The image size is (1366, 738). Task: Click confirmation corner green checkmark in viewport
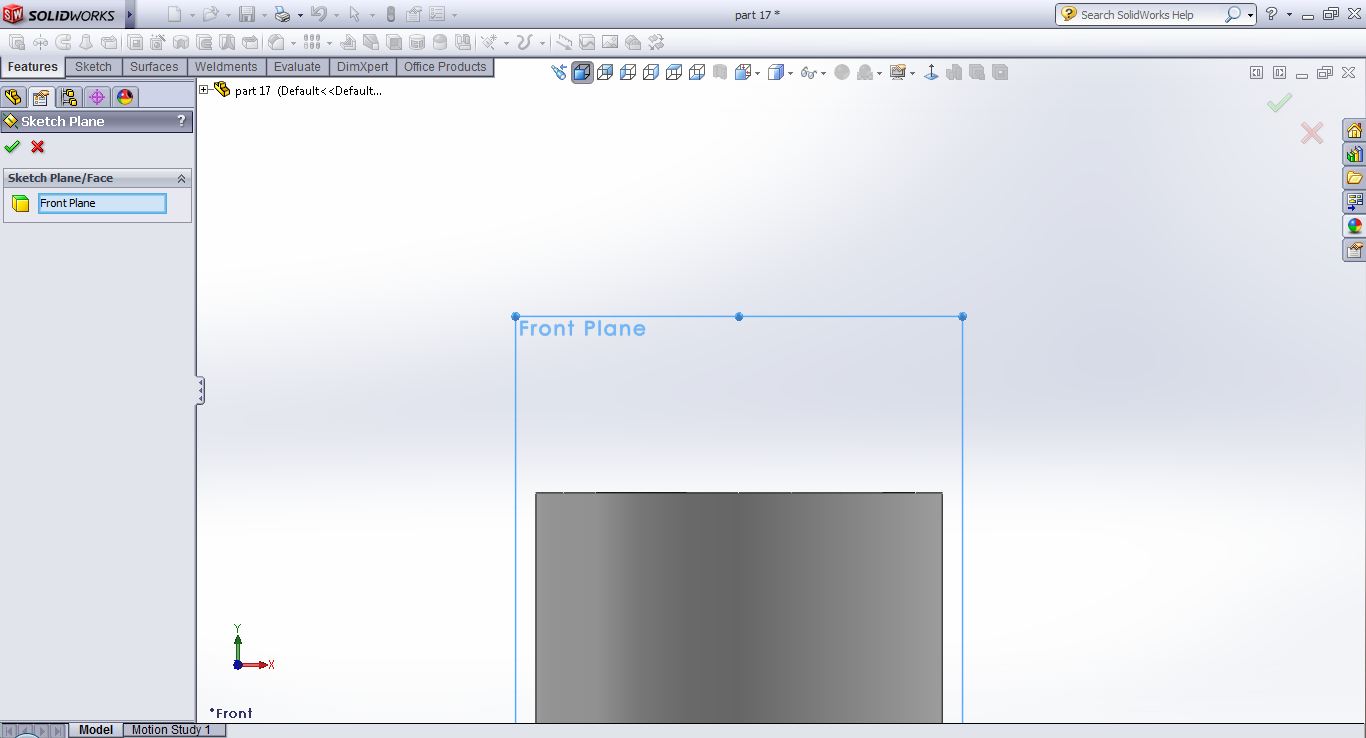(x=1279, y=102)
